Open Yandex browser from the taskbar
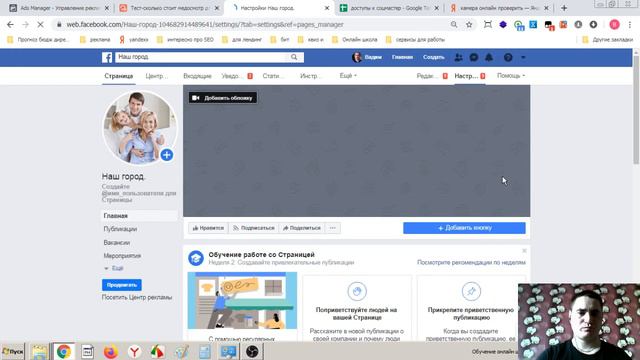This screenshot has height=360, width=640. tap(134, 351)
